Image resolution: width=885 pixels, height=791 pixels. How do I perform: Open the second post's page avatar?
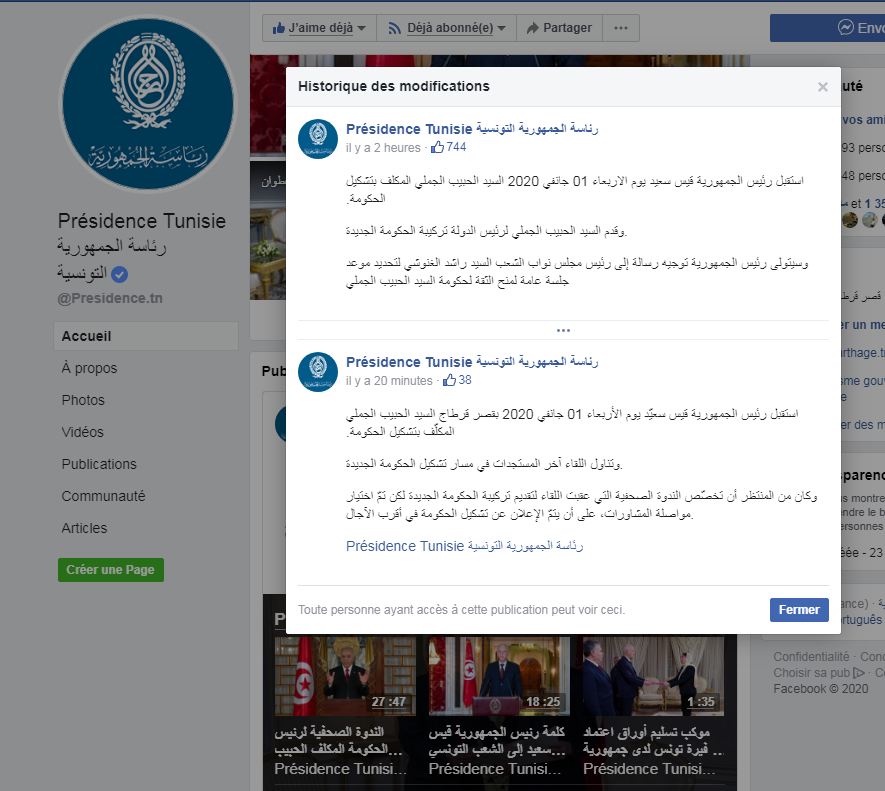(x=318, y=372)
